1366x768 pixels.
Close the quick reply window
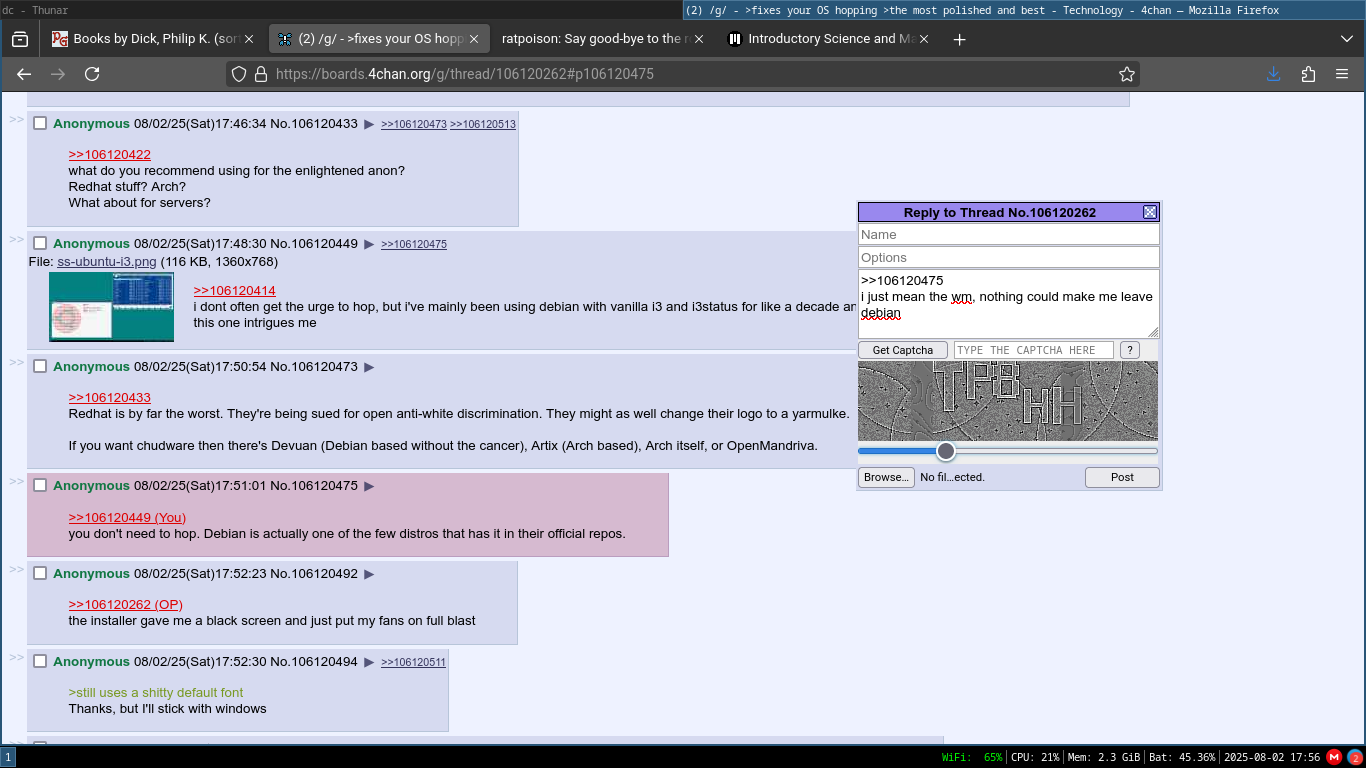[1150, 212]
